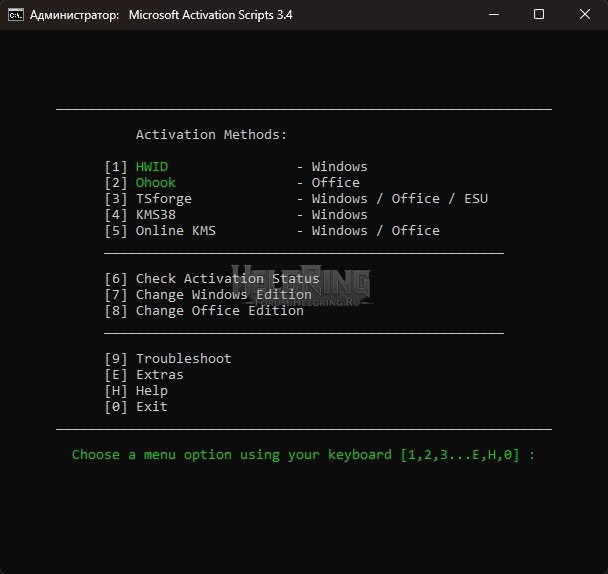Click 'Check Activation Status' entry

point(228,279)
